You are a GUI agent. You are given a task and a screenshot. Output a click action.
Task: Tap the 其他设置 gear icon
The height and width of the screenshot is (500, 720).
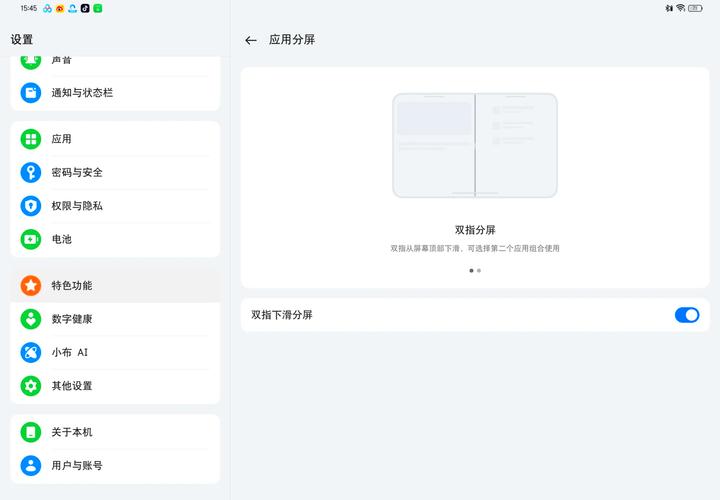pyautogui.click(x=31, y=386)
